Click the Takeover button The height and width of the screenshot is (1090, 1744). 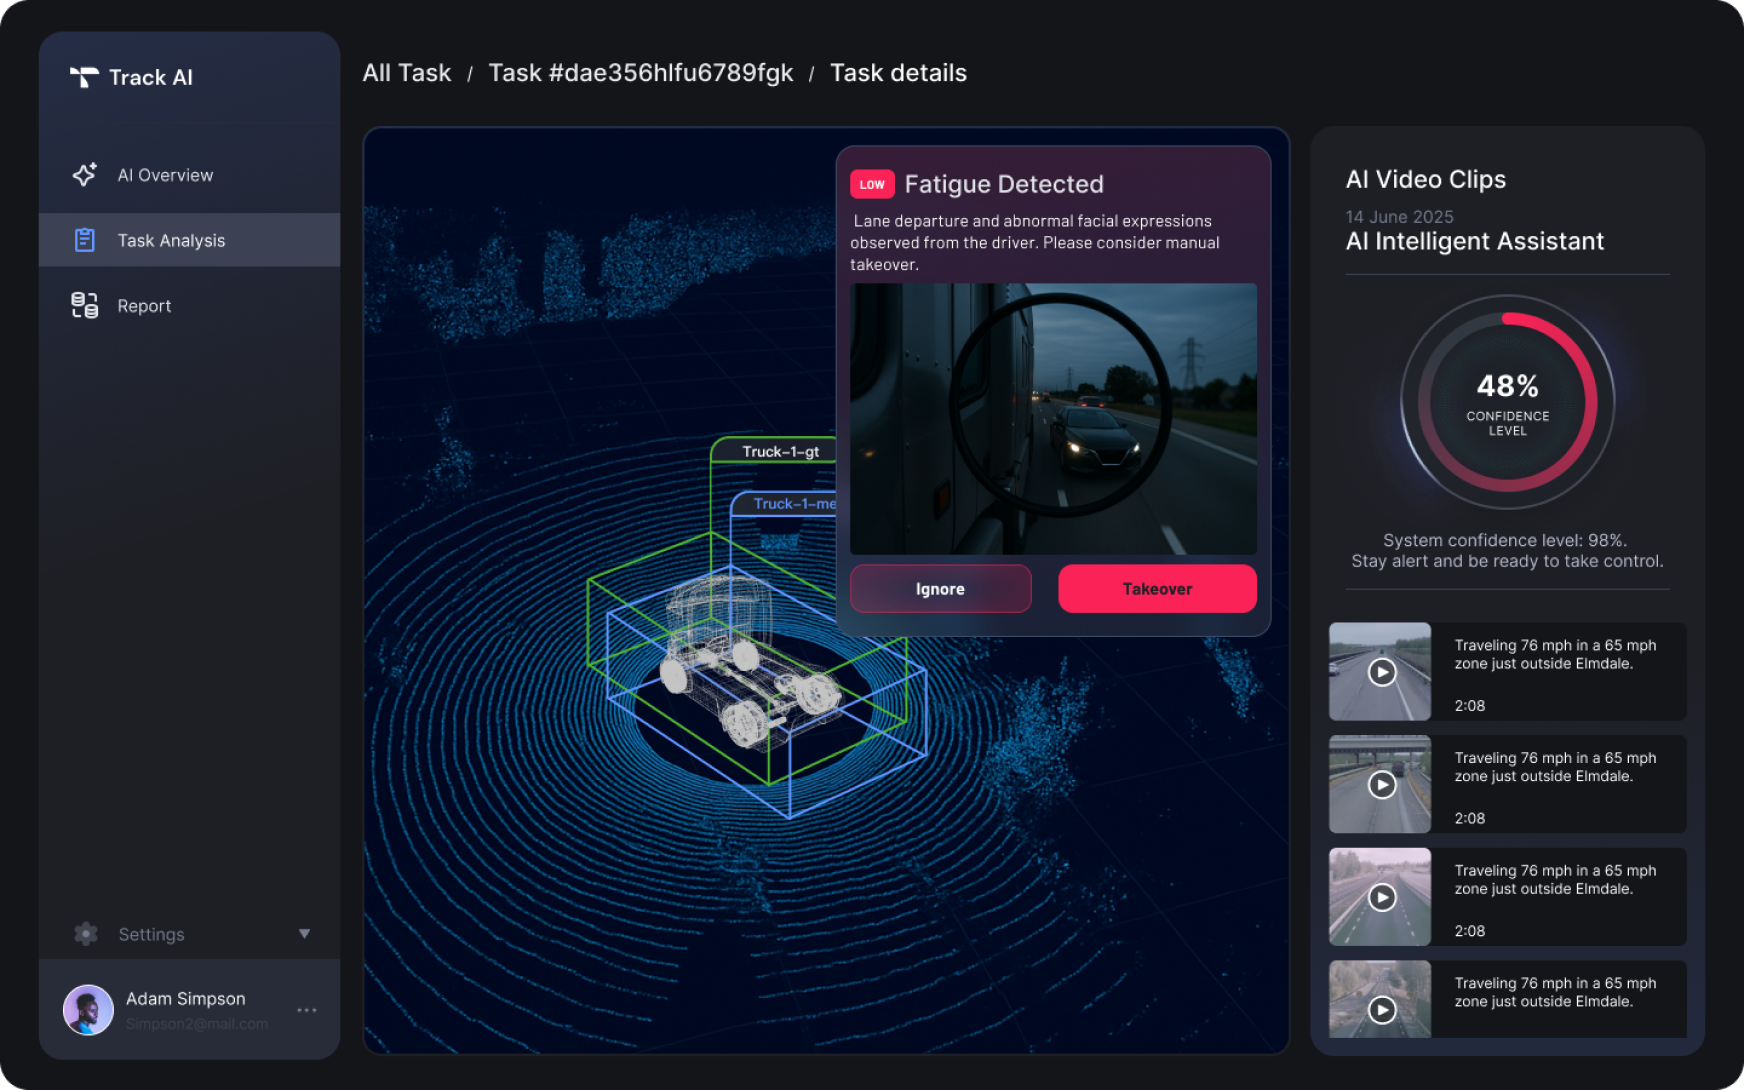pos(1157,589)
